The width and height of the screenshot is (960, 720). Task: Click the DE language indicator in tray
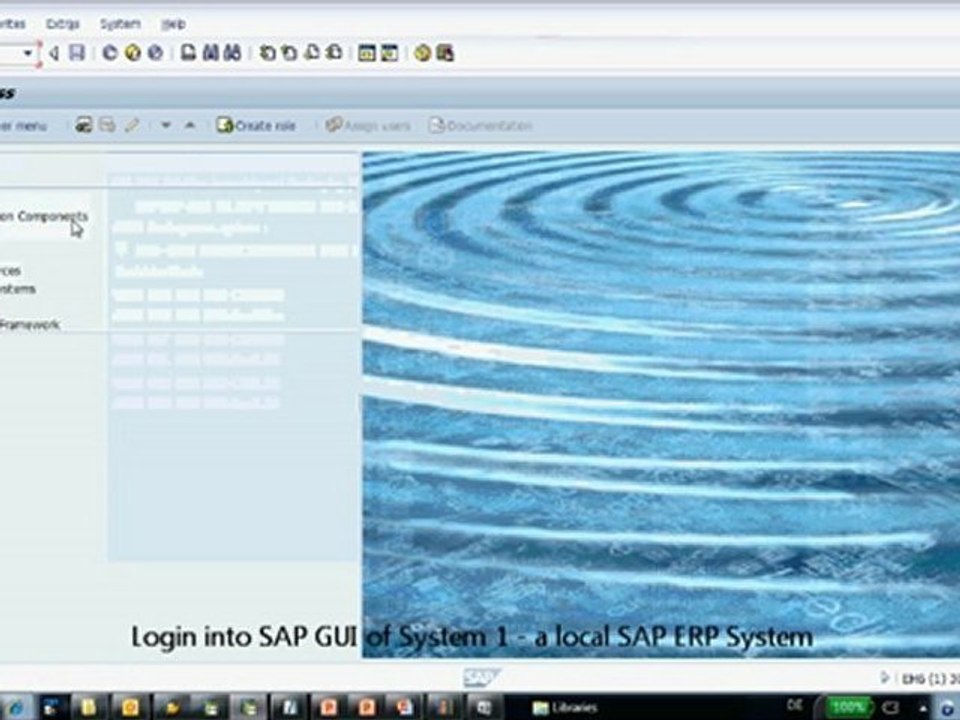795,706
